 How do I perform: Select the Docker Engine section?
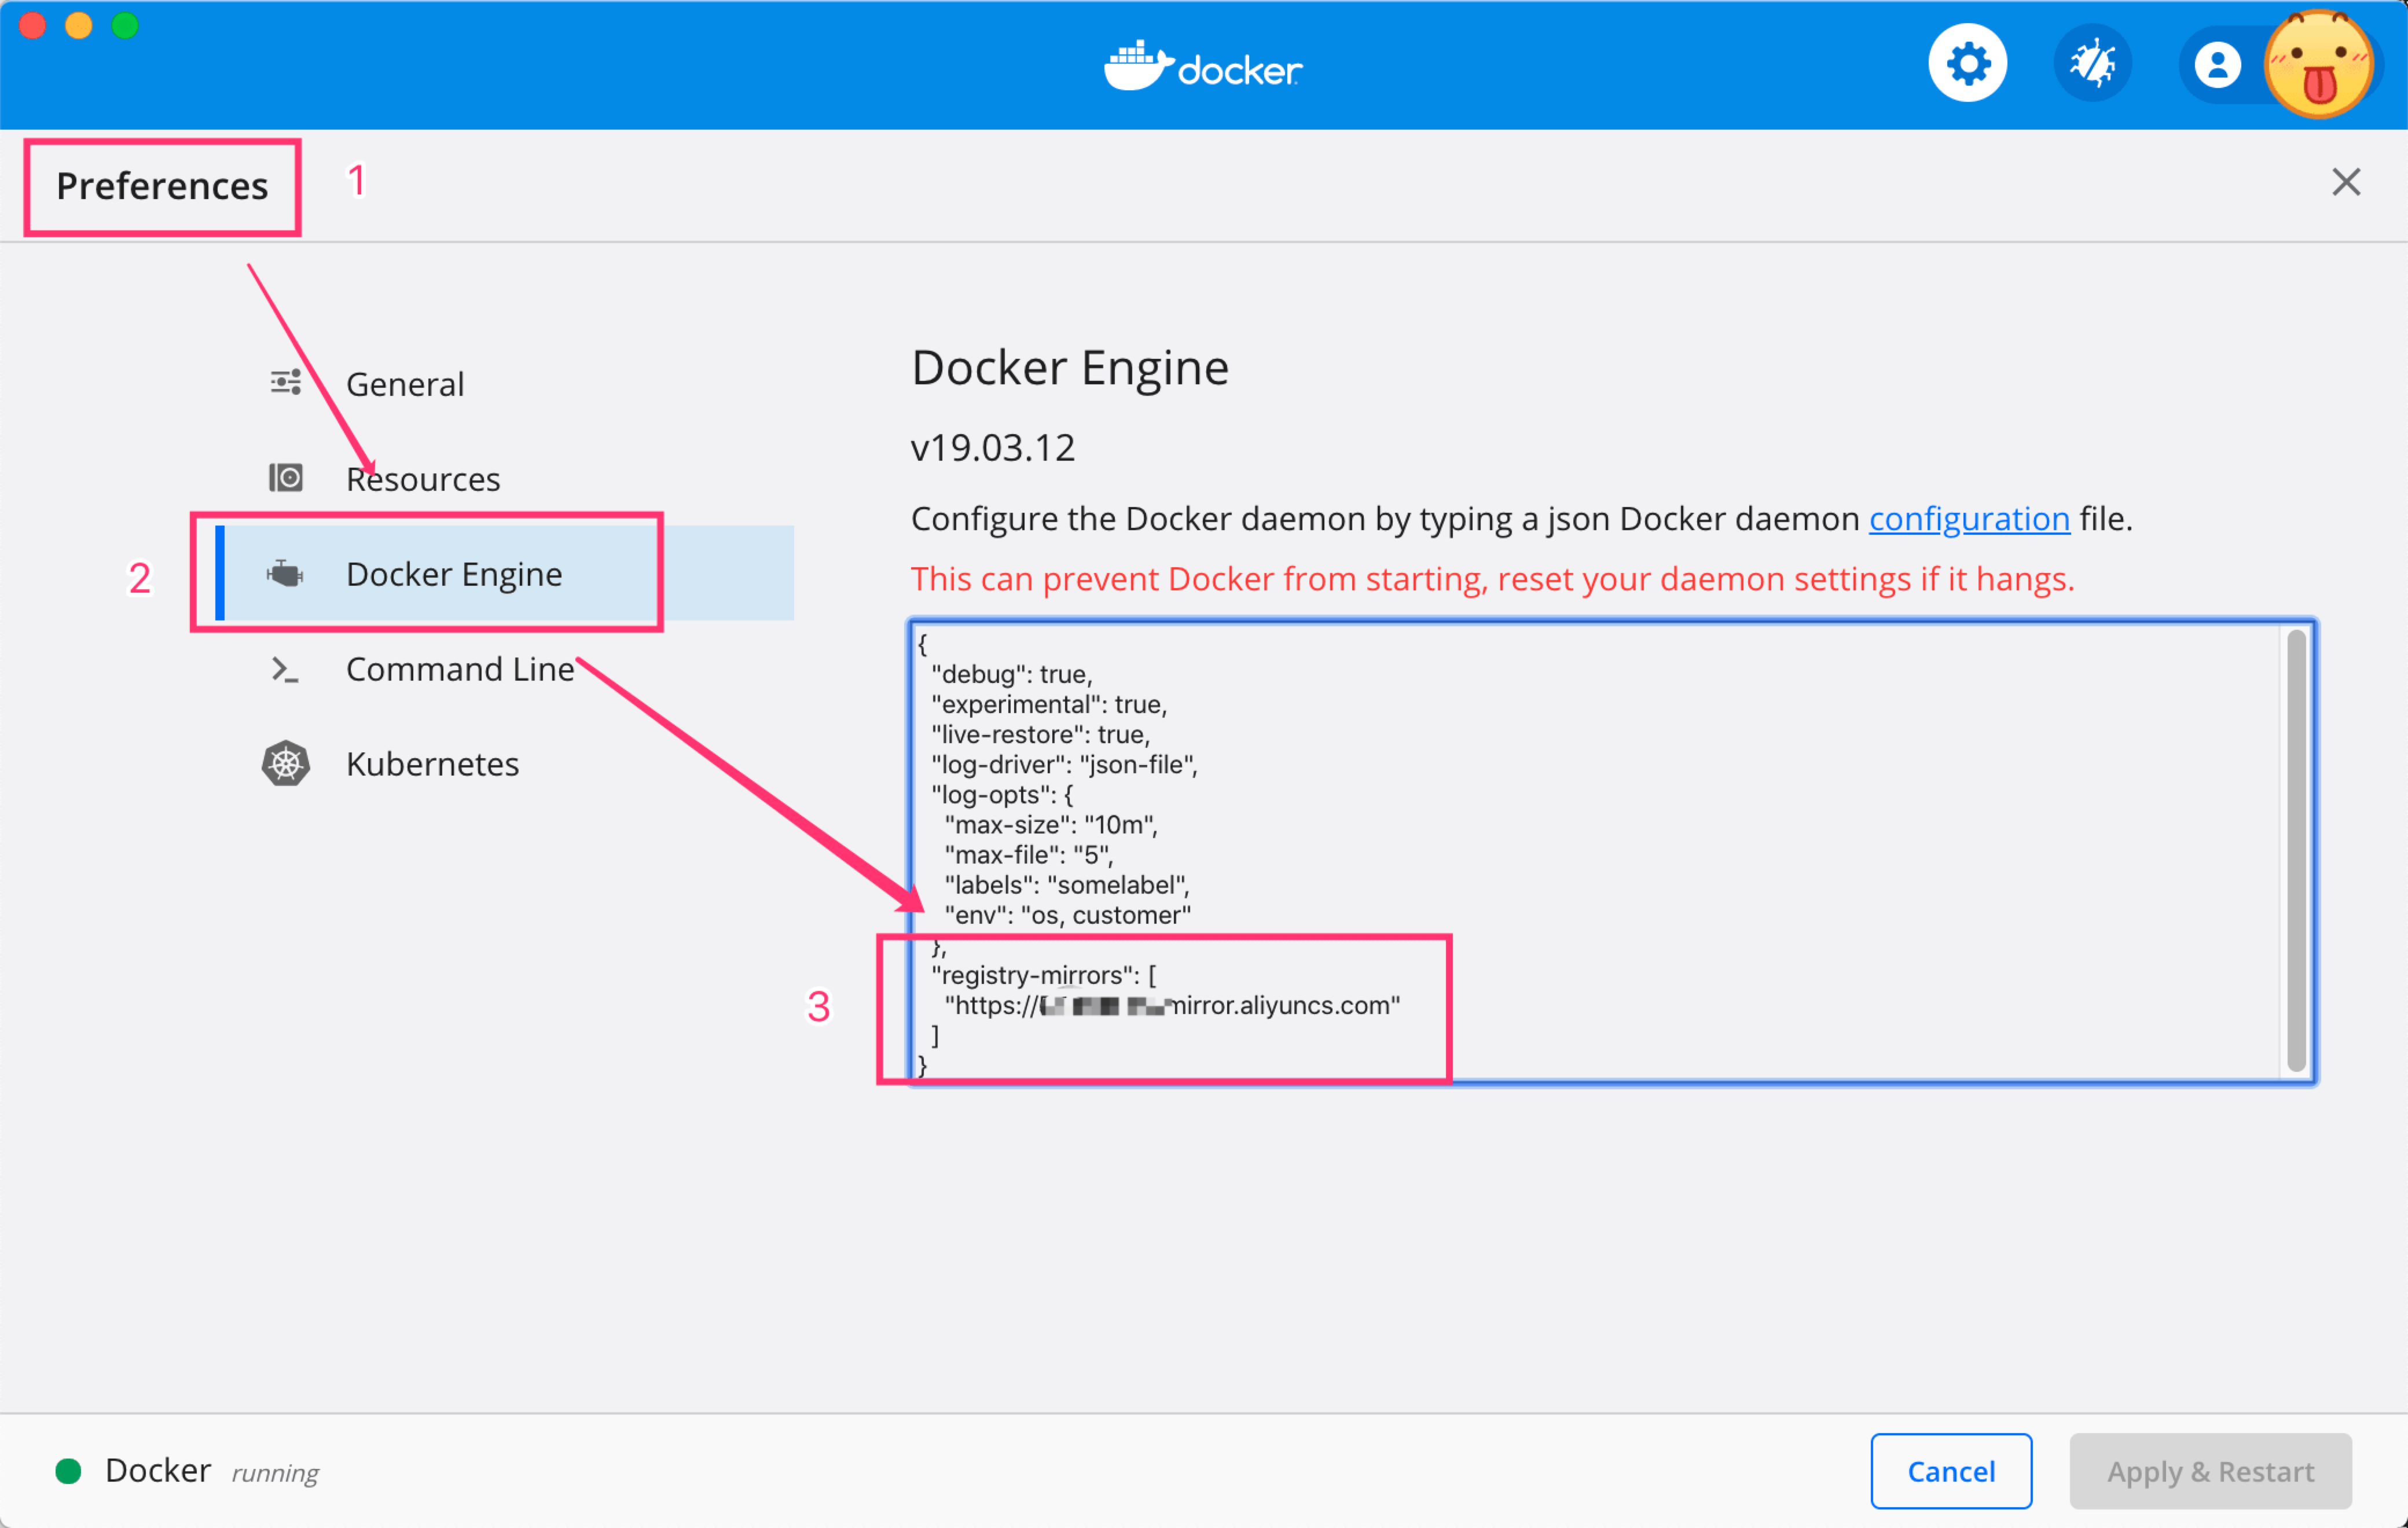point(505,573)
